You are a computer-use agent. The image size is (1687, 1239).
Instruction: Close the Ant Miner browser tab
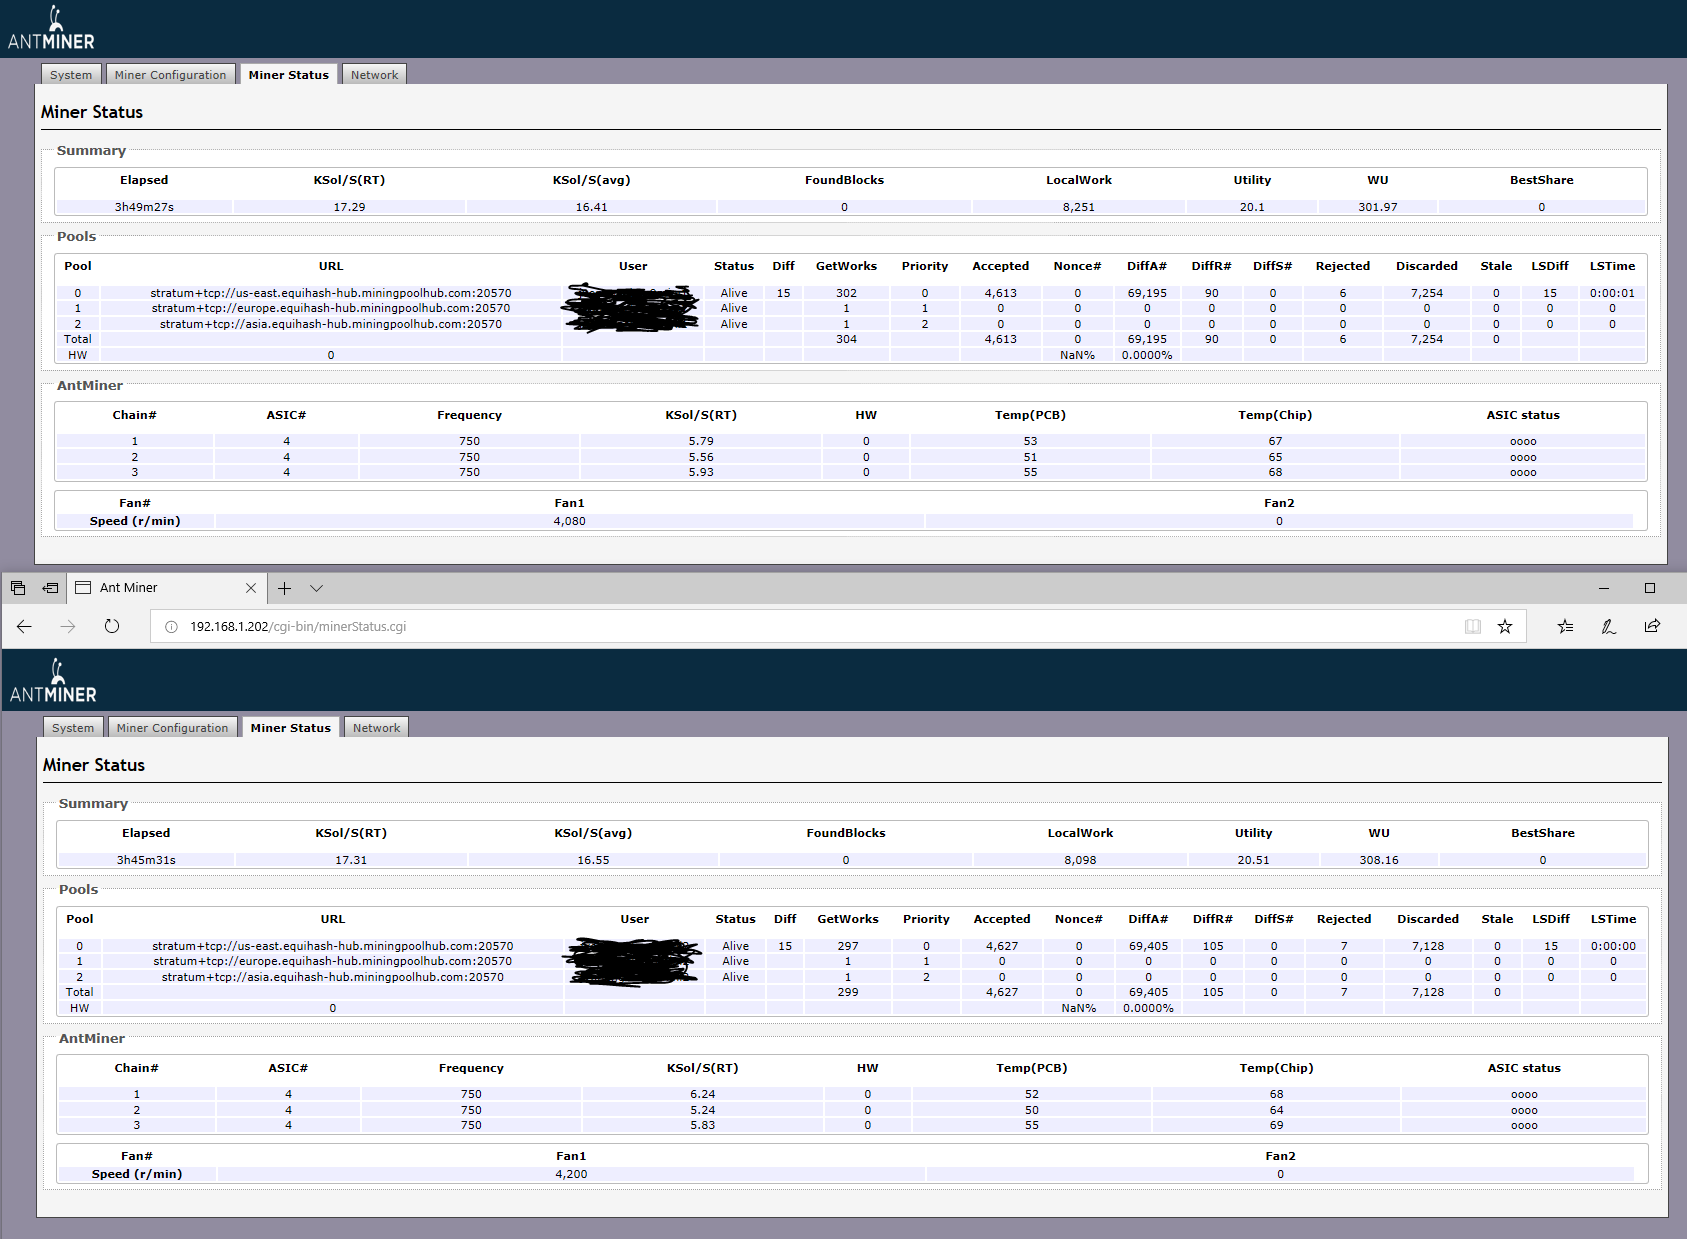point(251,588)
